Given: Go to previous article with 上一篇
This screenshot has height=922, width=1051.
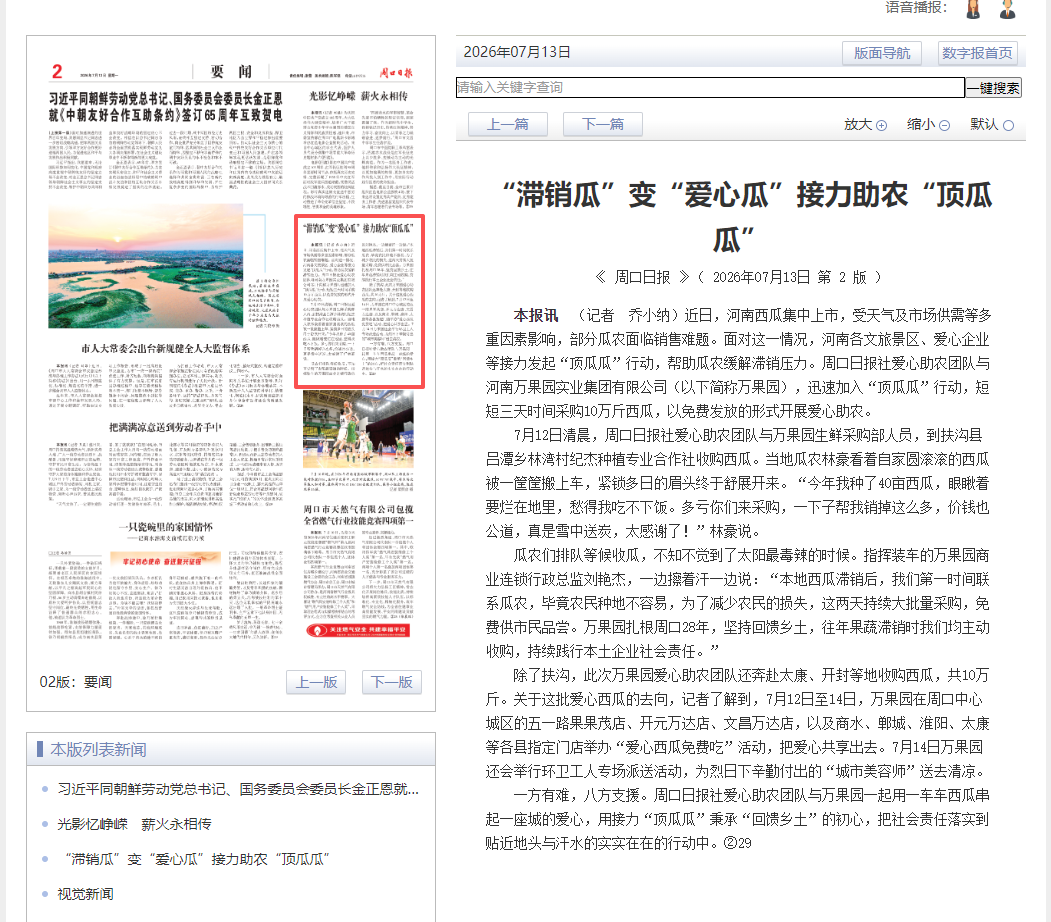Looking at the screenshot, I should pos(508,124).
